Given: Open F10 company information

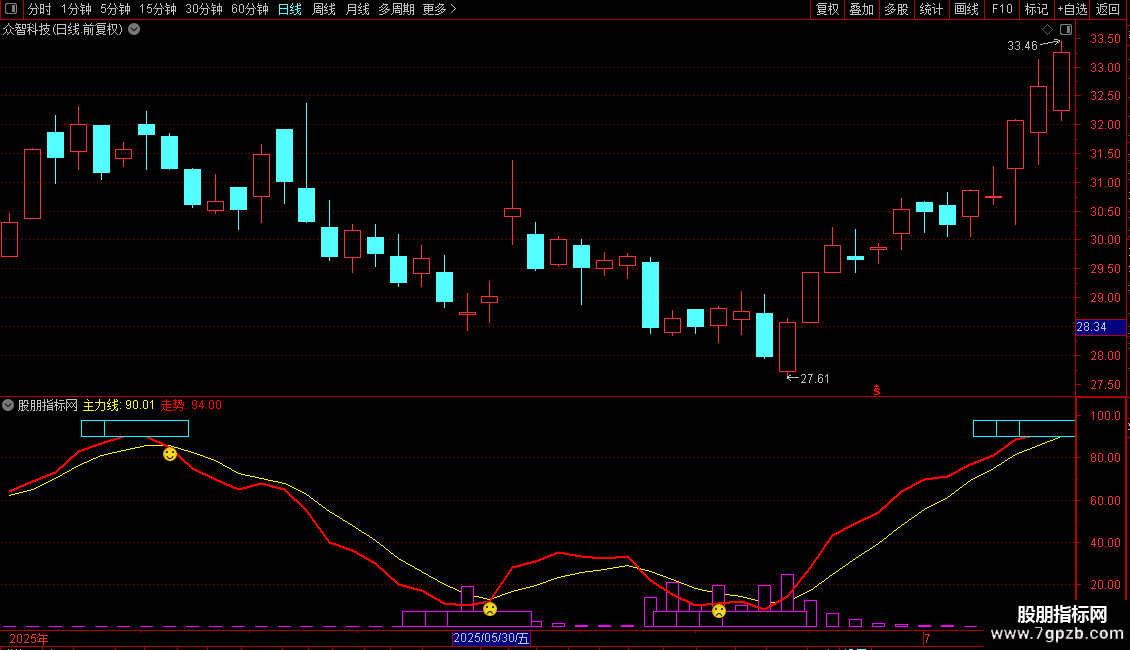Looking at the screenshot, I should point(1002,9).
